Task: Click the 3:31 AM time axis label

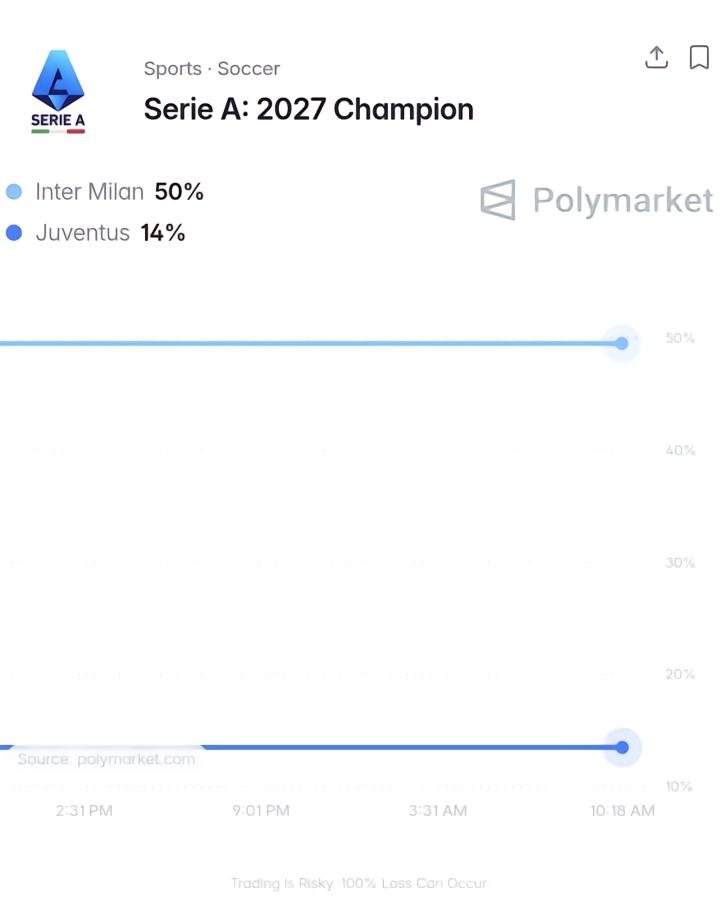Action: pyautogui.click(x=438, y=810)
